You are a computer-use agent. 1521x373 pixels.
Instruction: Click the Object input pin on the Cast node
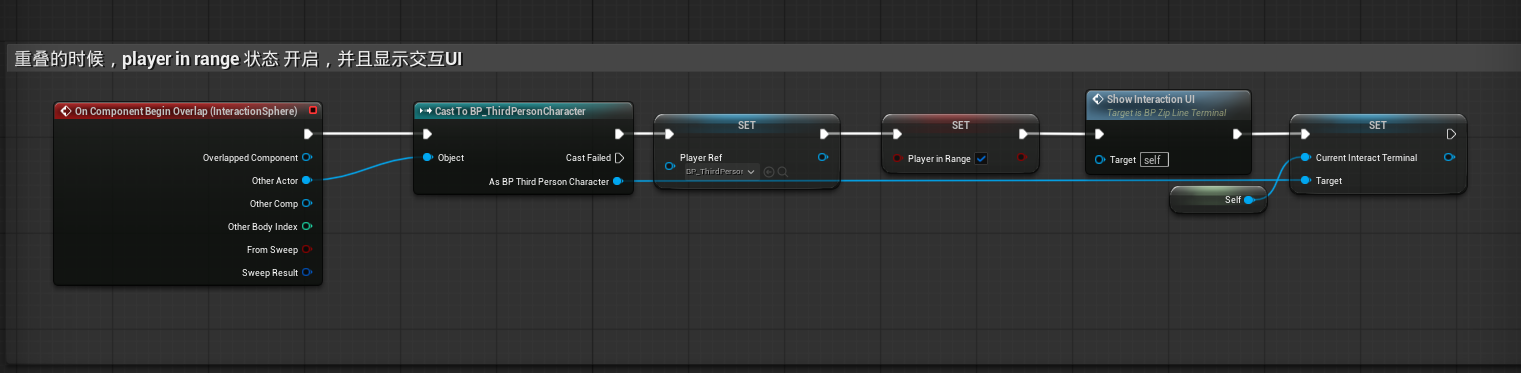427,158
